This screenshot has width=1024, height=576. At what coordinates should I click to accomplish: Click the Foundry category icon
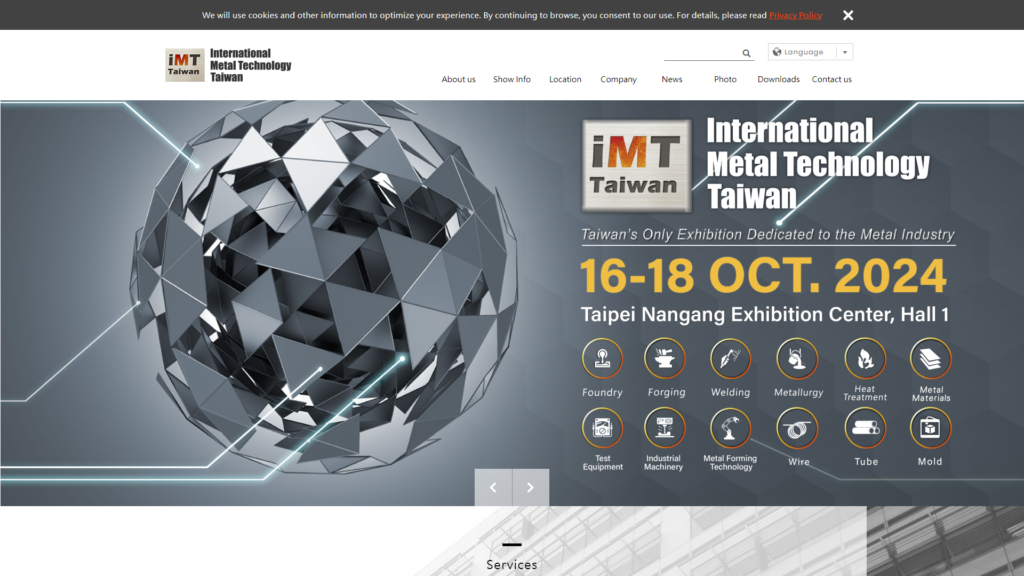pyautogui.click(x=602, y=359)
